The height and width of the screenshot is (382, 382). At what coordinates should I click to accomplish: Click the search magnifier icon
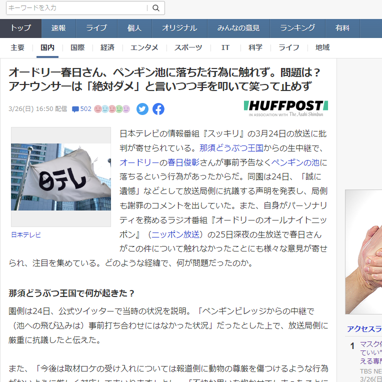(156, 8)
